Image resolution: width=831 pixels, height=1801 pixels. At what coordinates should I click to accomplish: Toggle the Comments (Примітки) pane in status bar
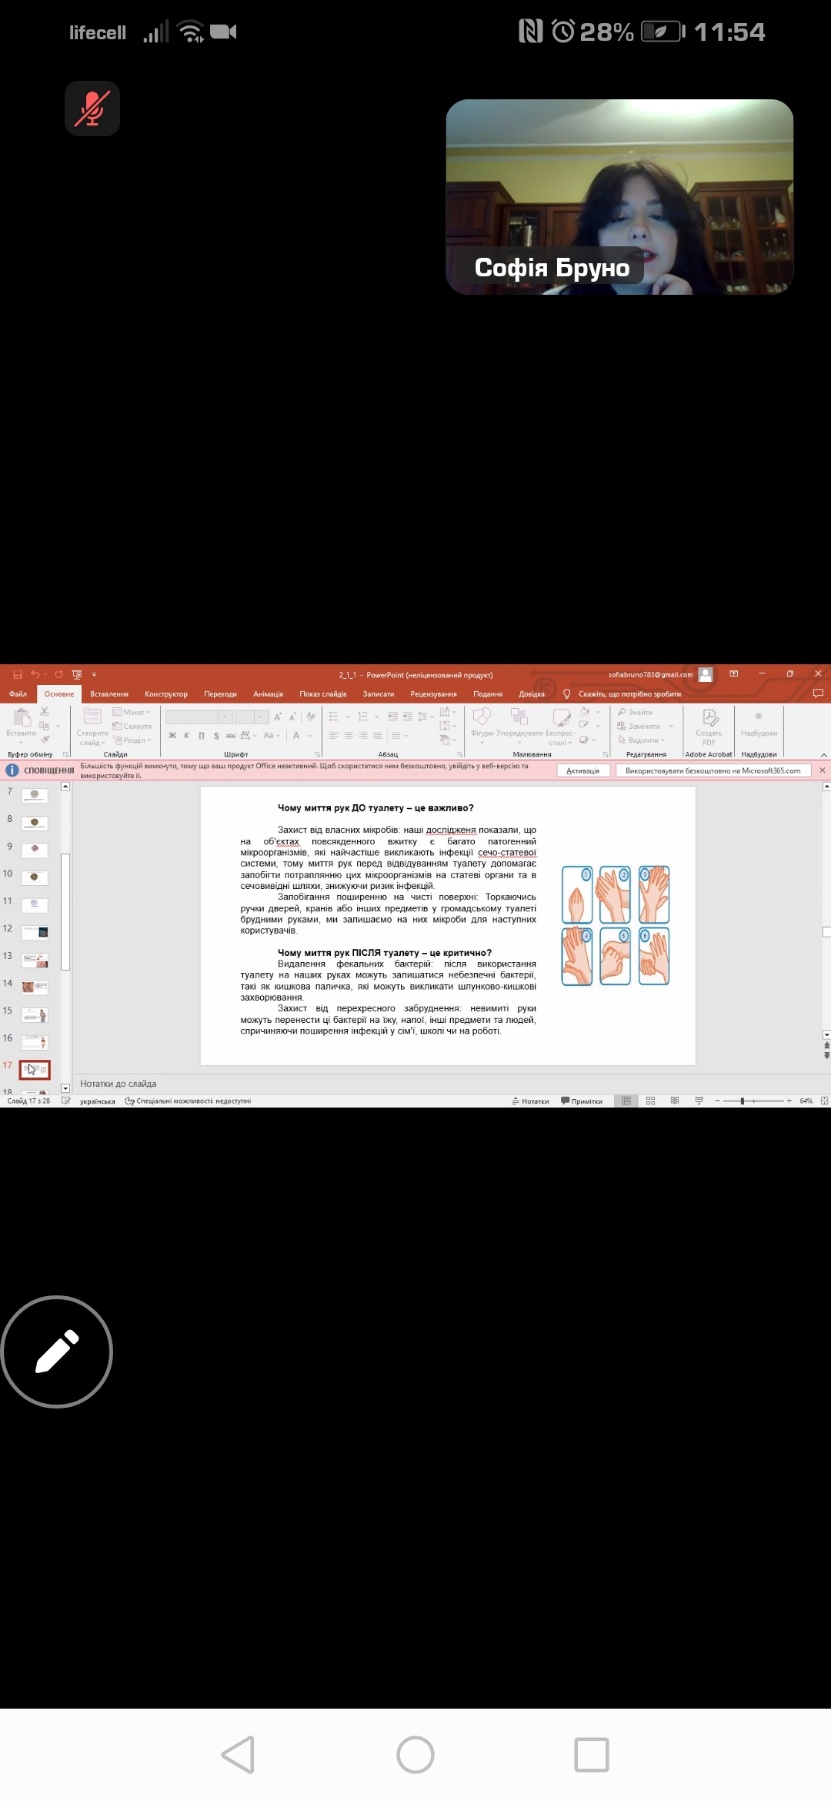[582, 1101]
